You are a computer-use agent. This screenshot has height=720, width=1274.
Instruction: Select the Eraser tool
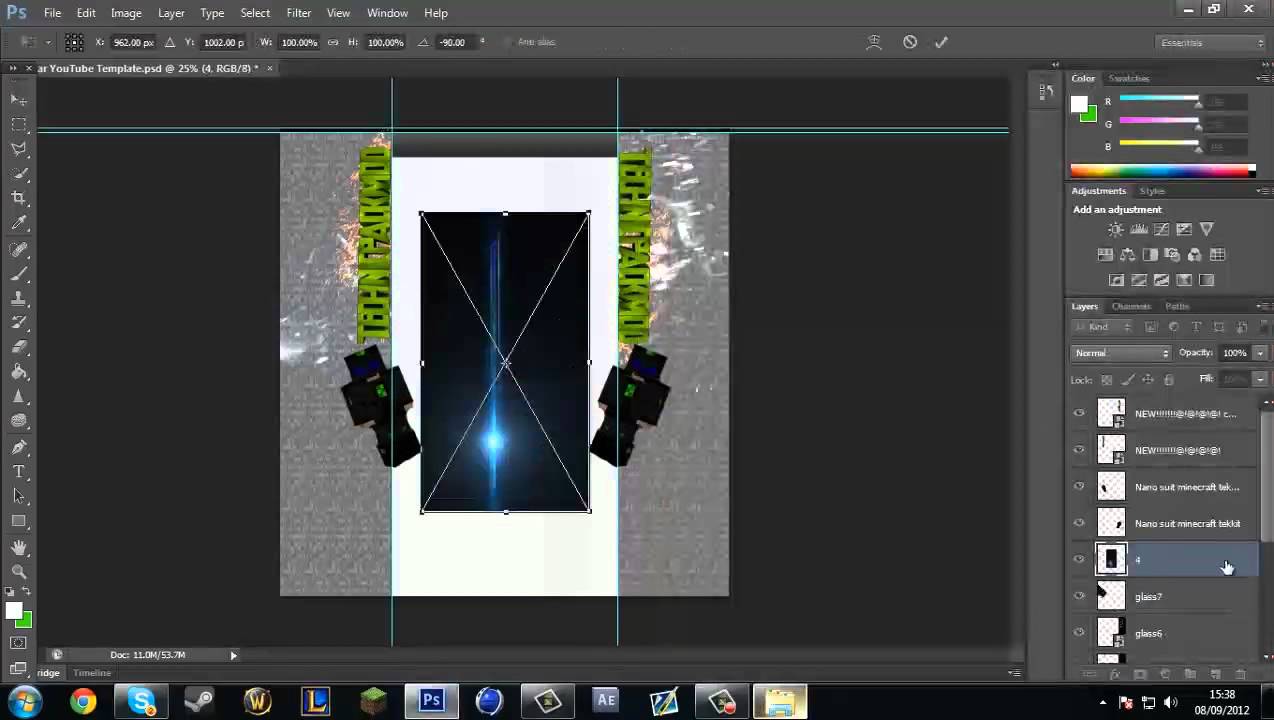tap(19, 347)
